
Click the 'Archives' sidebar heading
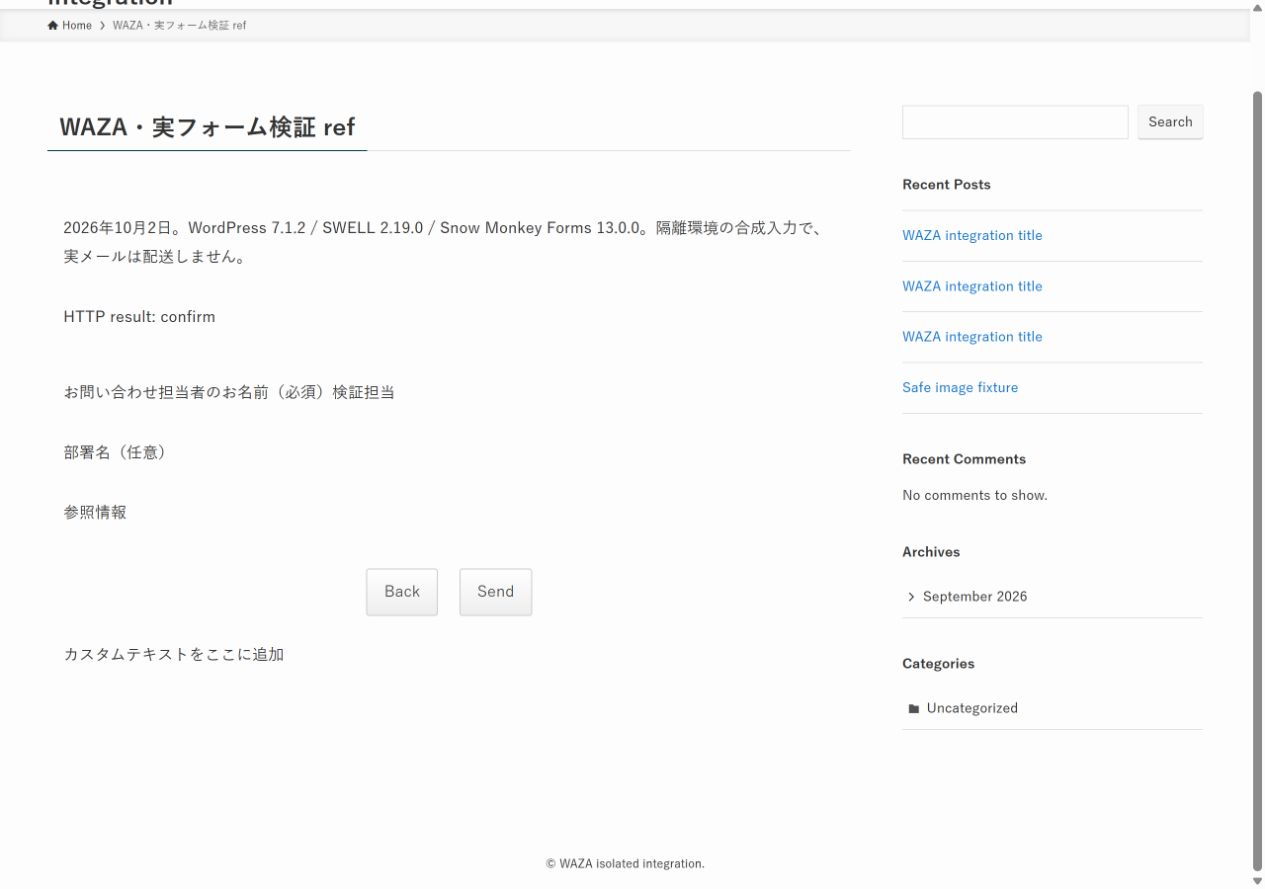click(x=931, y=552)
